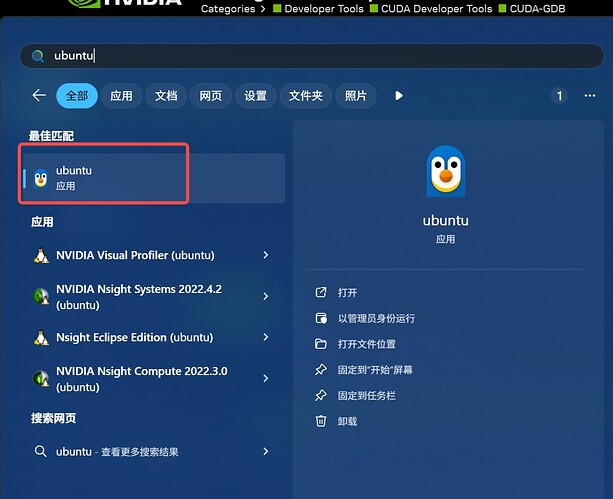This screenshot has width=613, height=499.
Task: Go back with the left arrow
Action: tap(39, 95)
